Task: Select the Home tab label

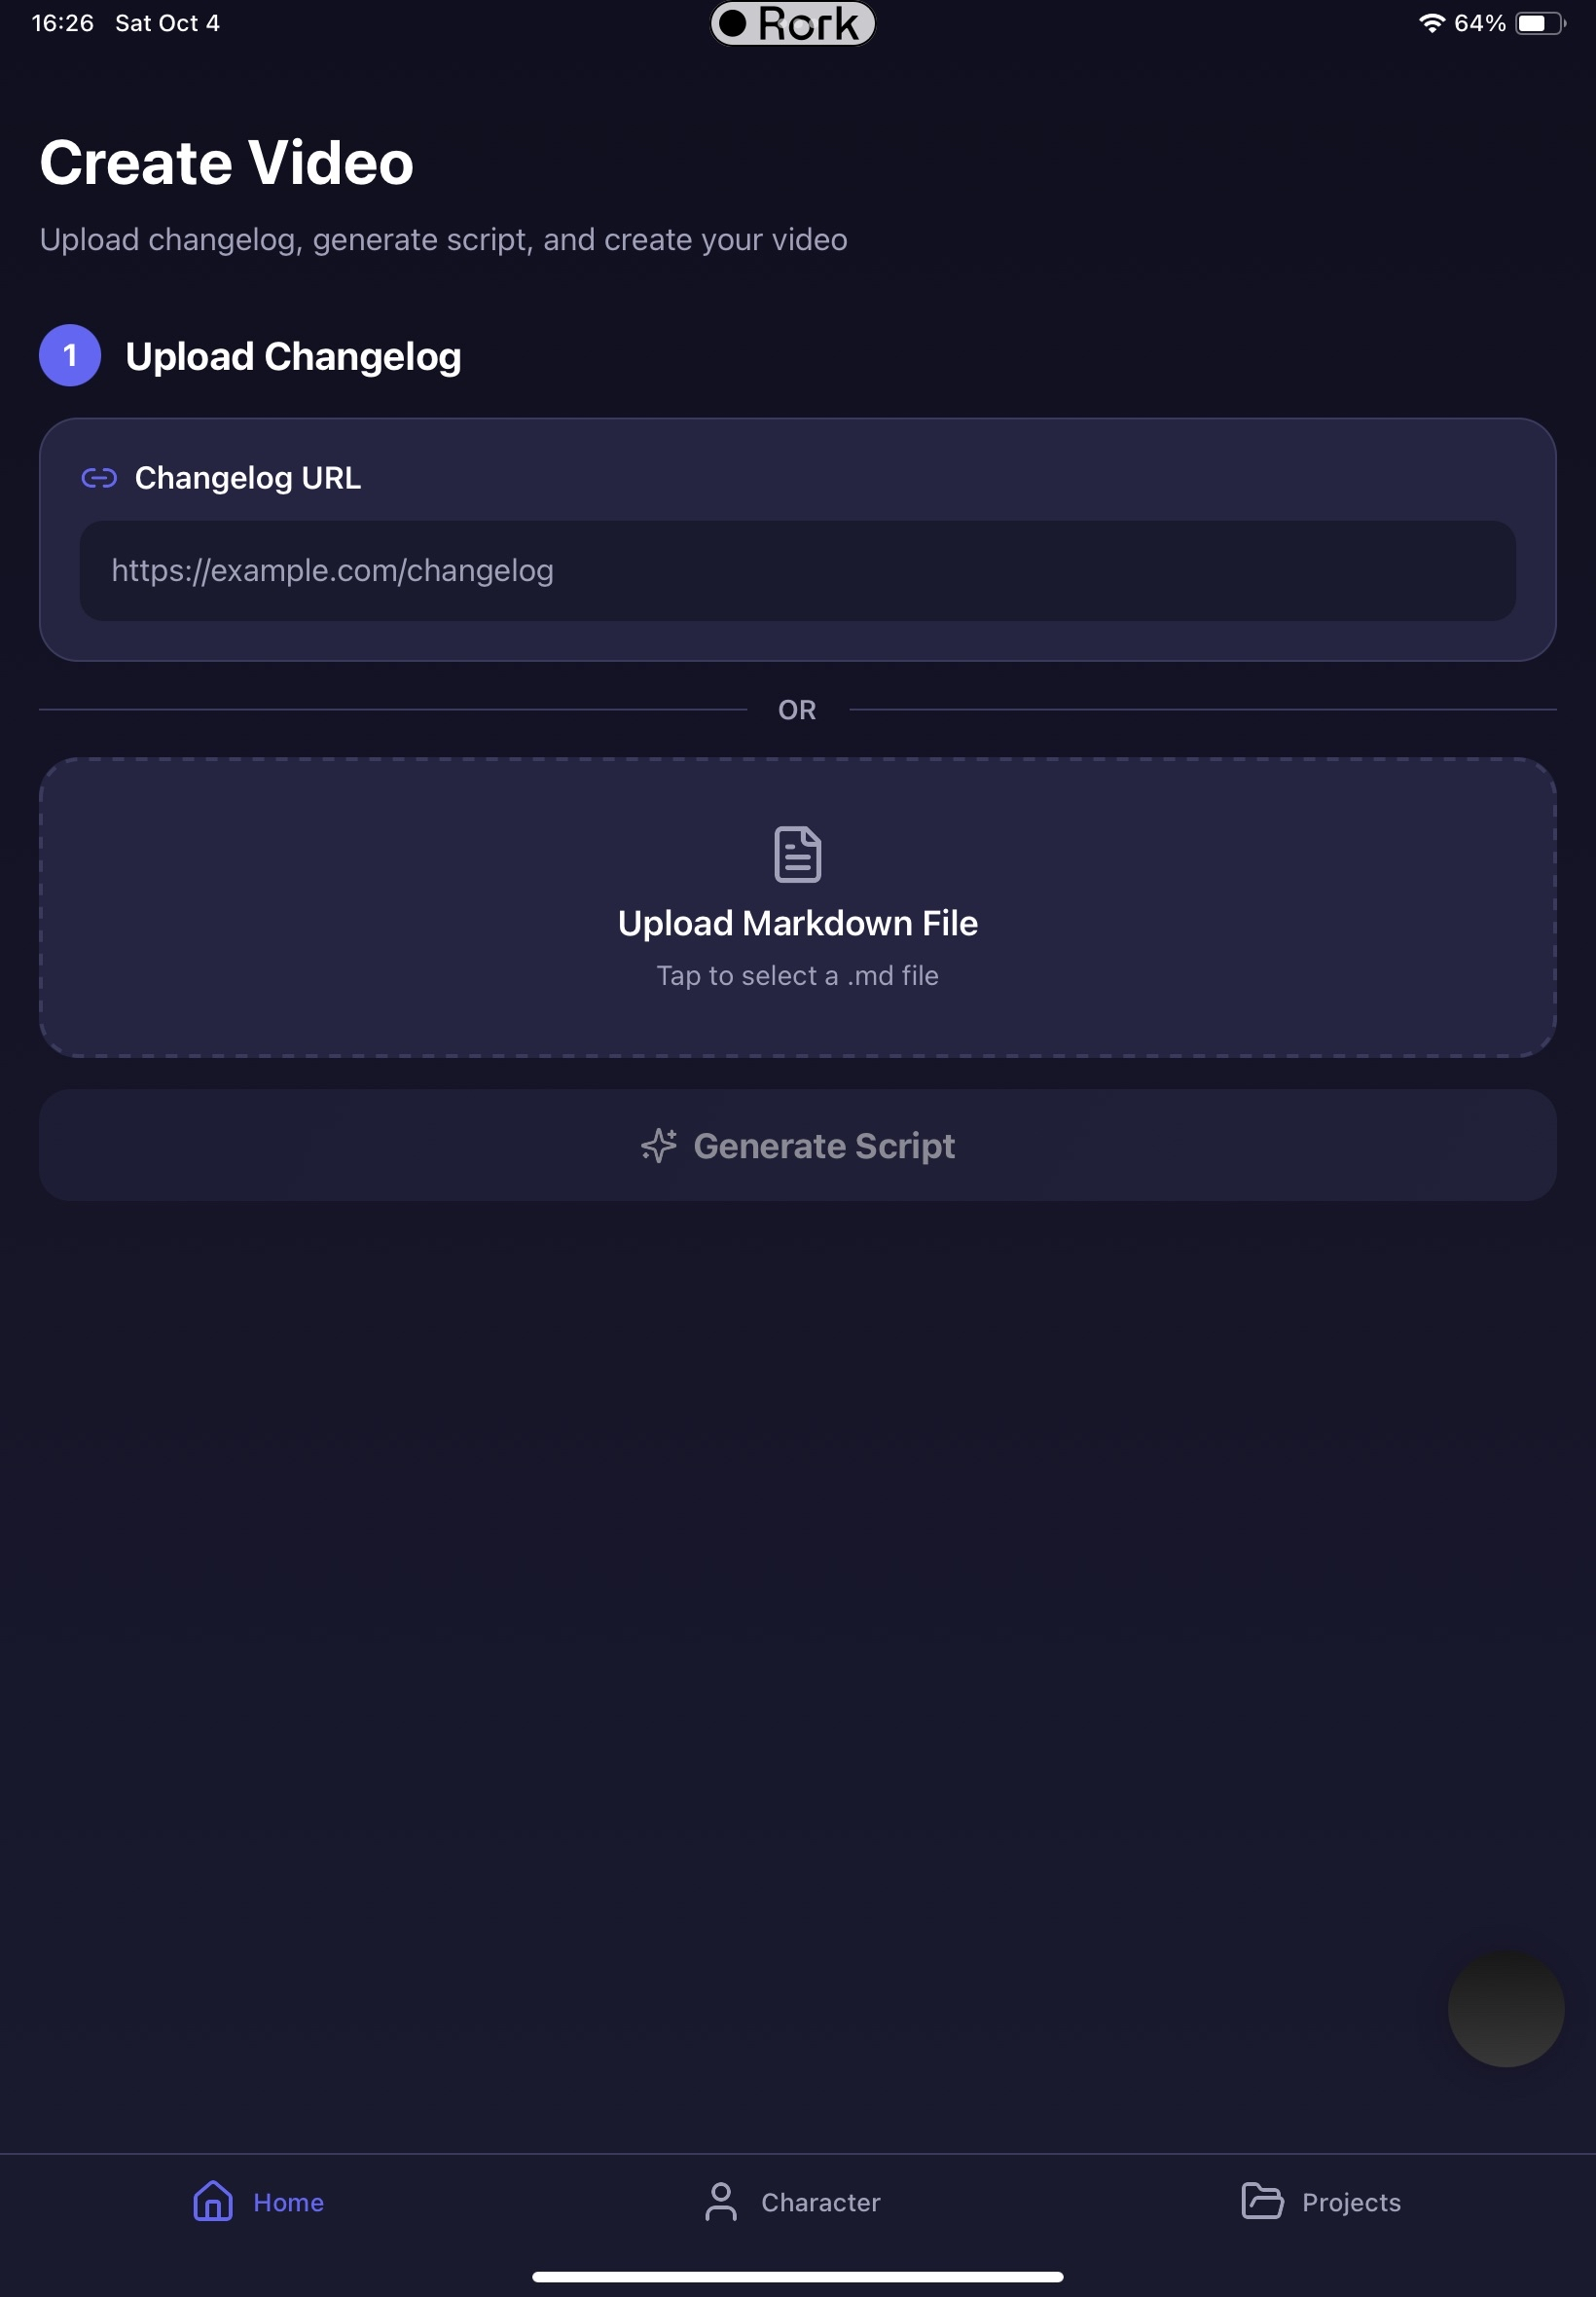Action: pos(289,2202)
